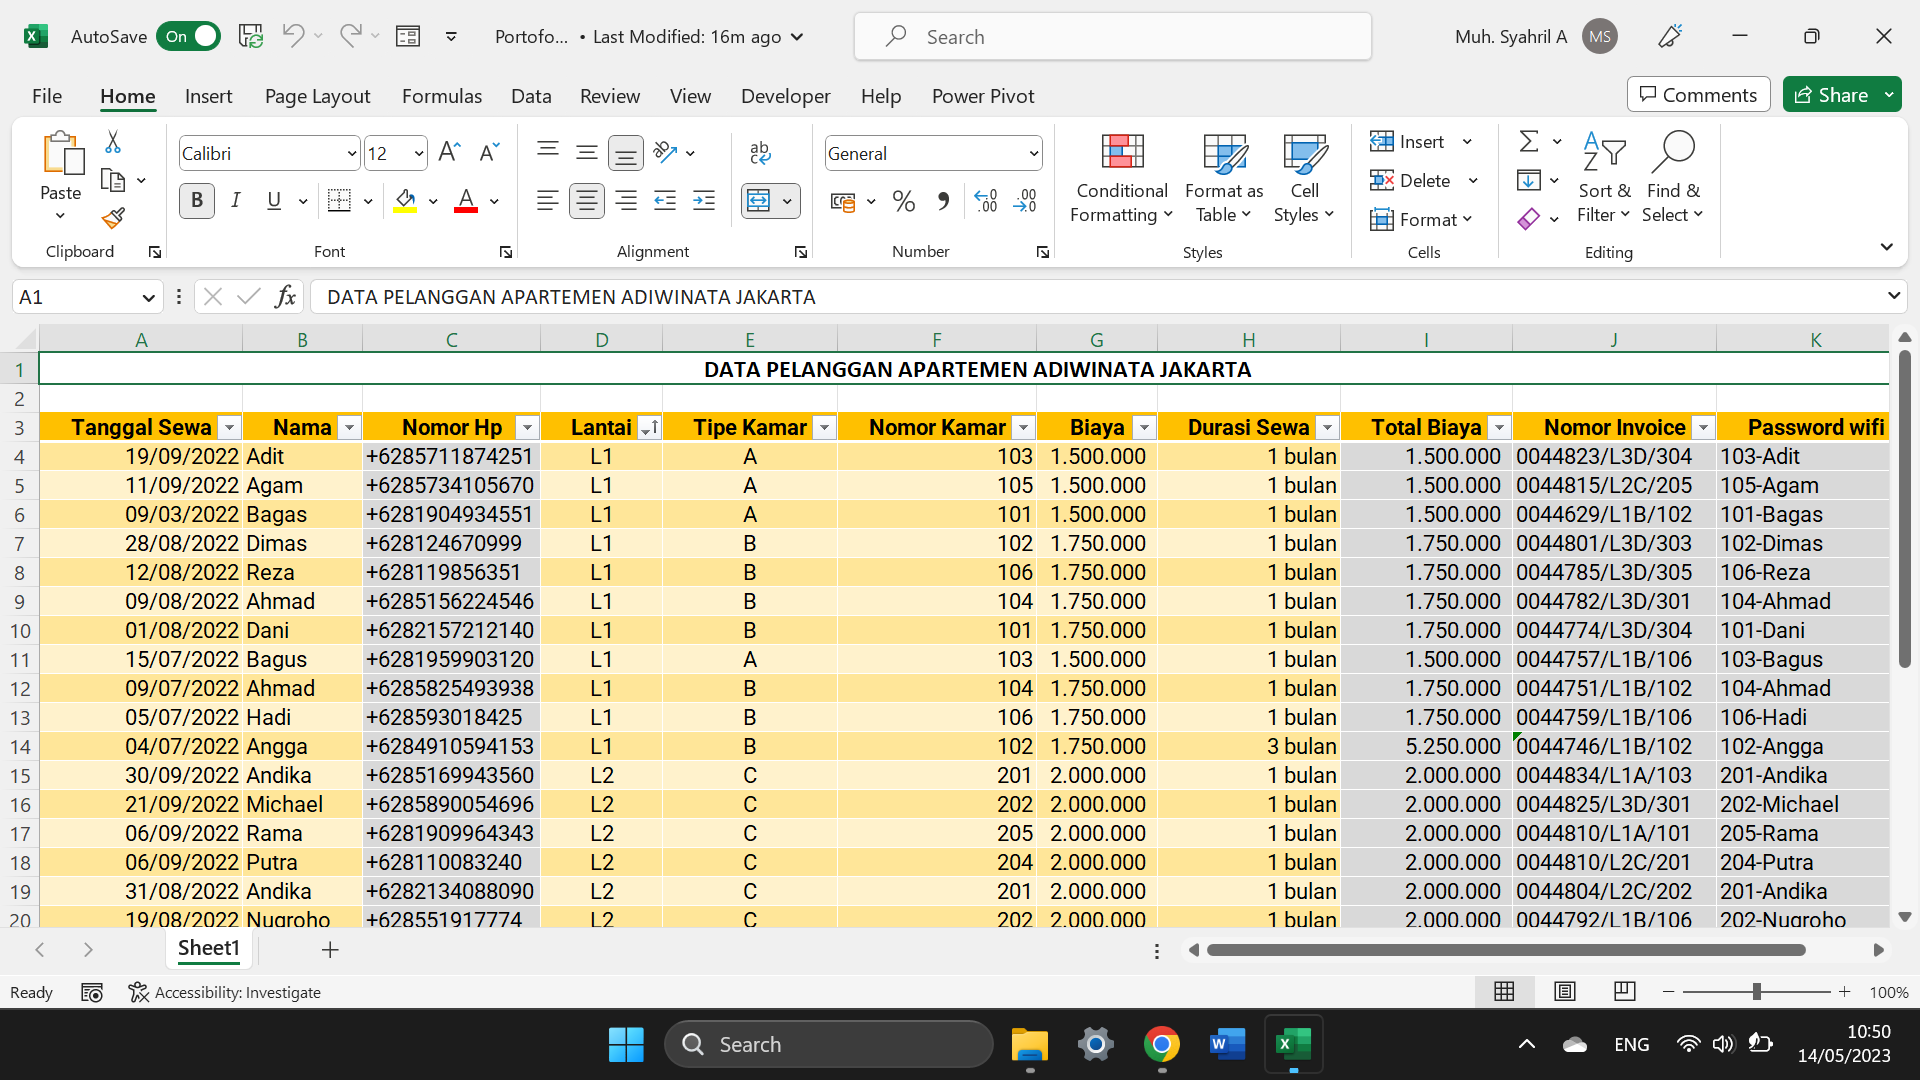Open the Lantai column filter dropdown

pos(650,428)
